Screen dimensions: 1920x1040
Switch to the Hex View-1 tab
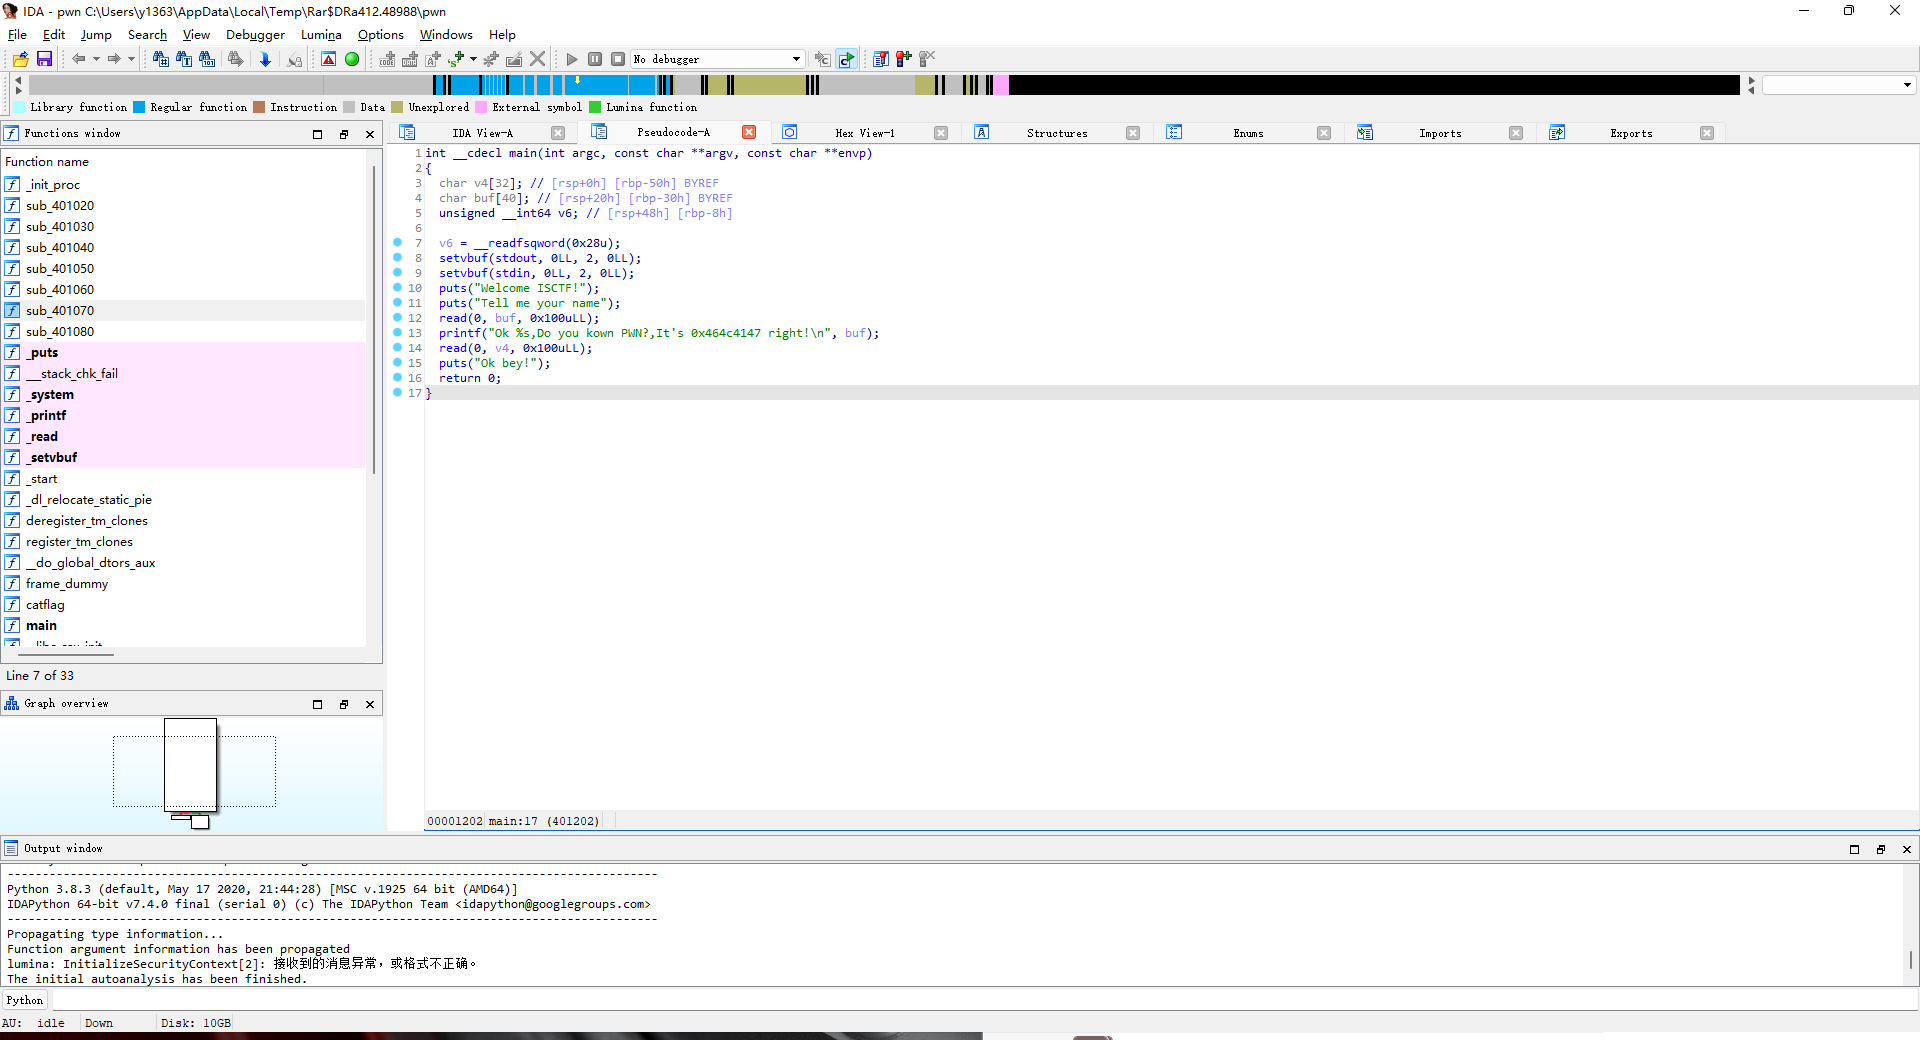(x=865, y=133)
